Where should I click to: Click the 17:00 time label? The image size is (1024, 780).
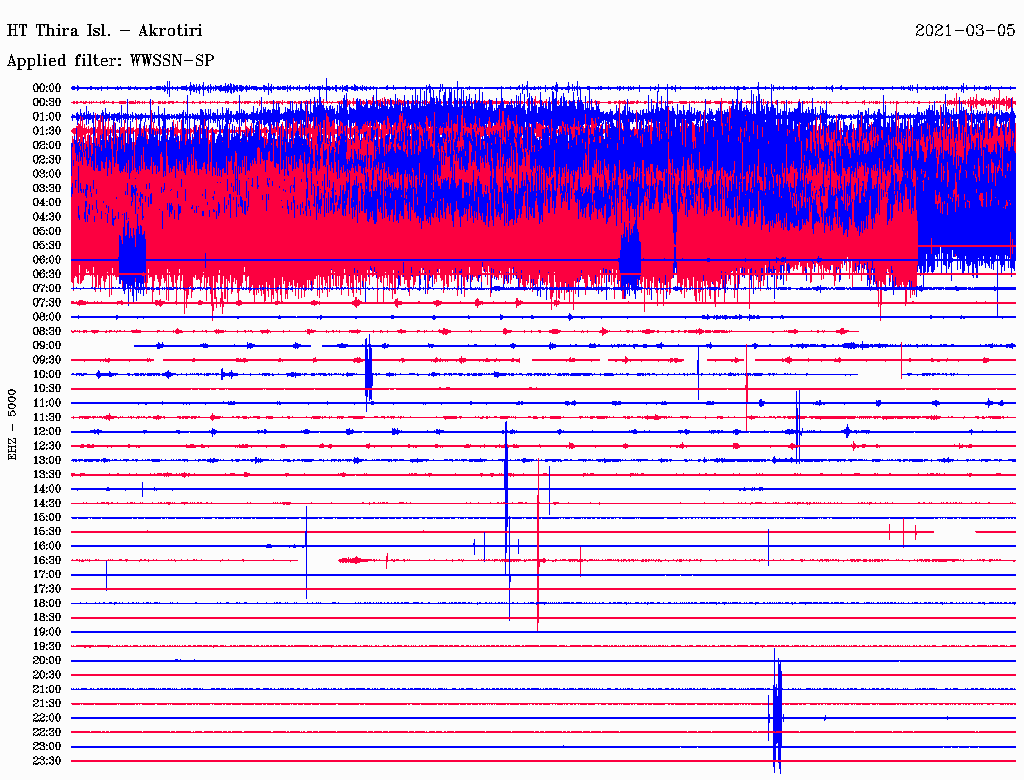click(47, 575)
